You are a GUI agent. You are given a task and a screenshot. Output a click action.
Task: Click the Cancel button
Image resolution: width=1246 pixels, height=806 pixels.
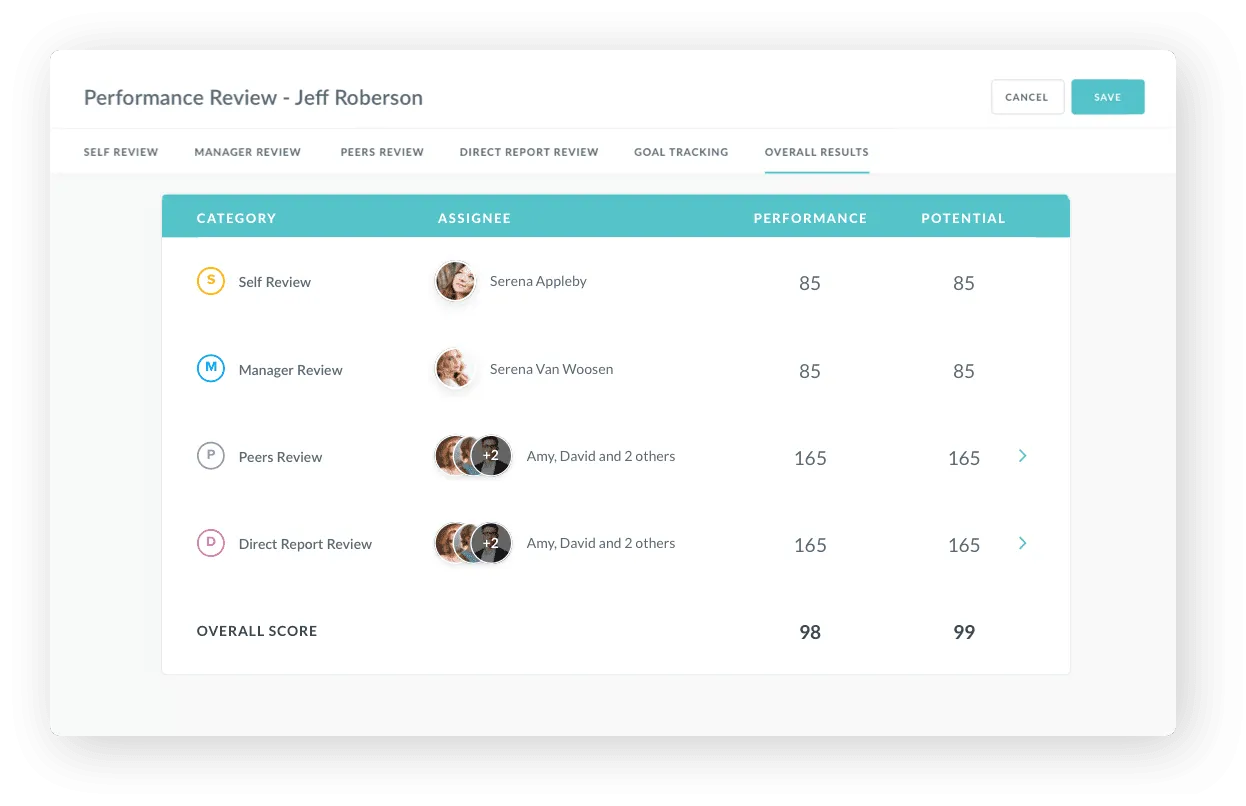tap(1027, 97)
